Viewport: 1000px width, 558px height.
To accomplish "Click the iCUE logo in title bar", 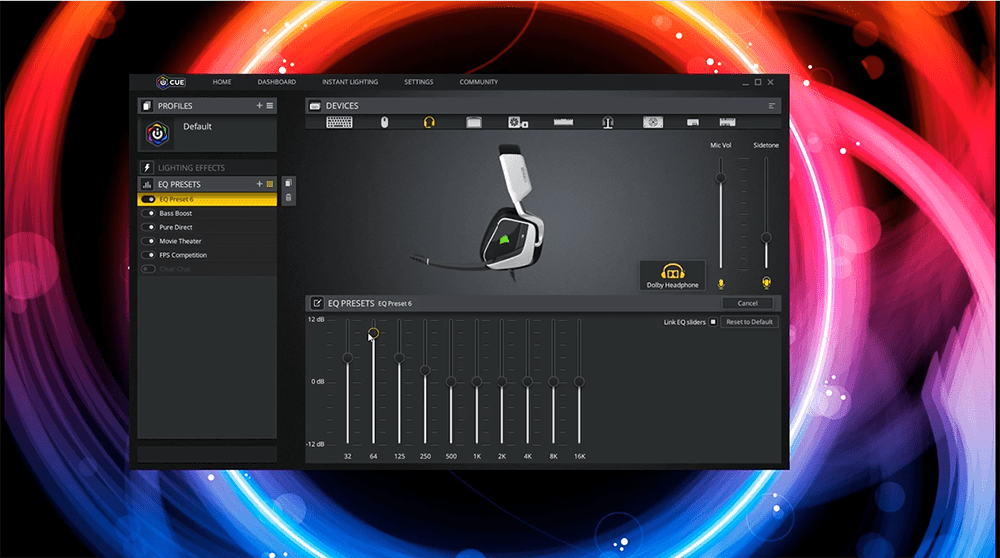I will tap(171, 82).
